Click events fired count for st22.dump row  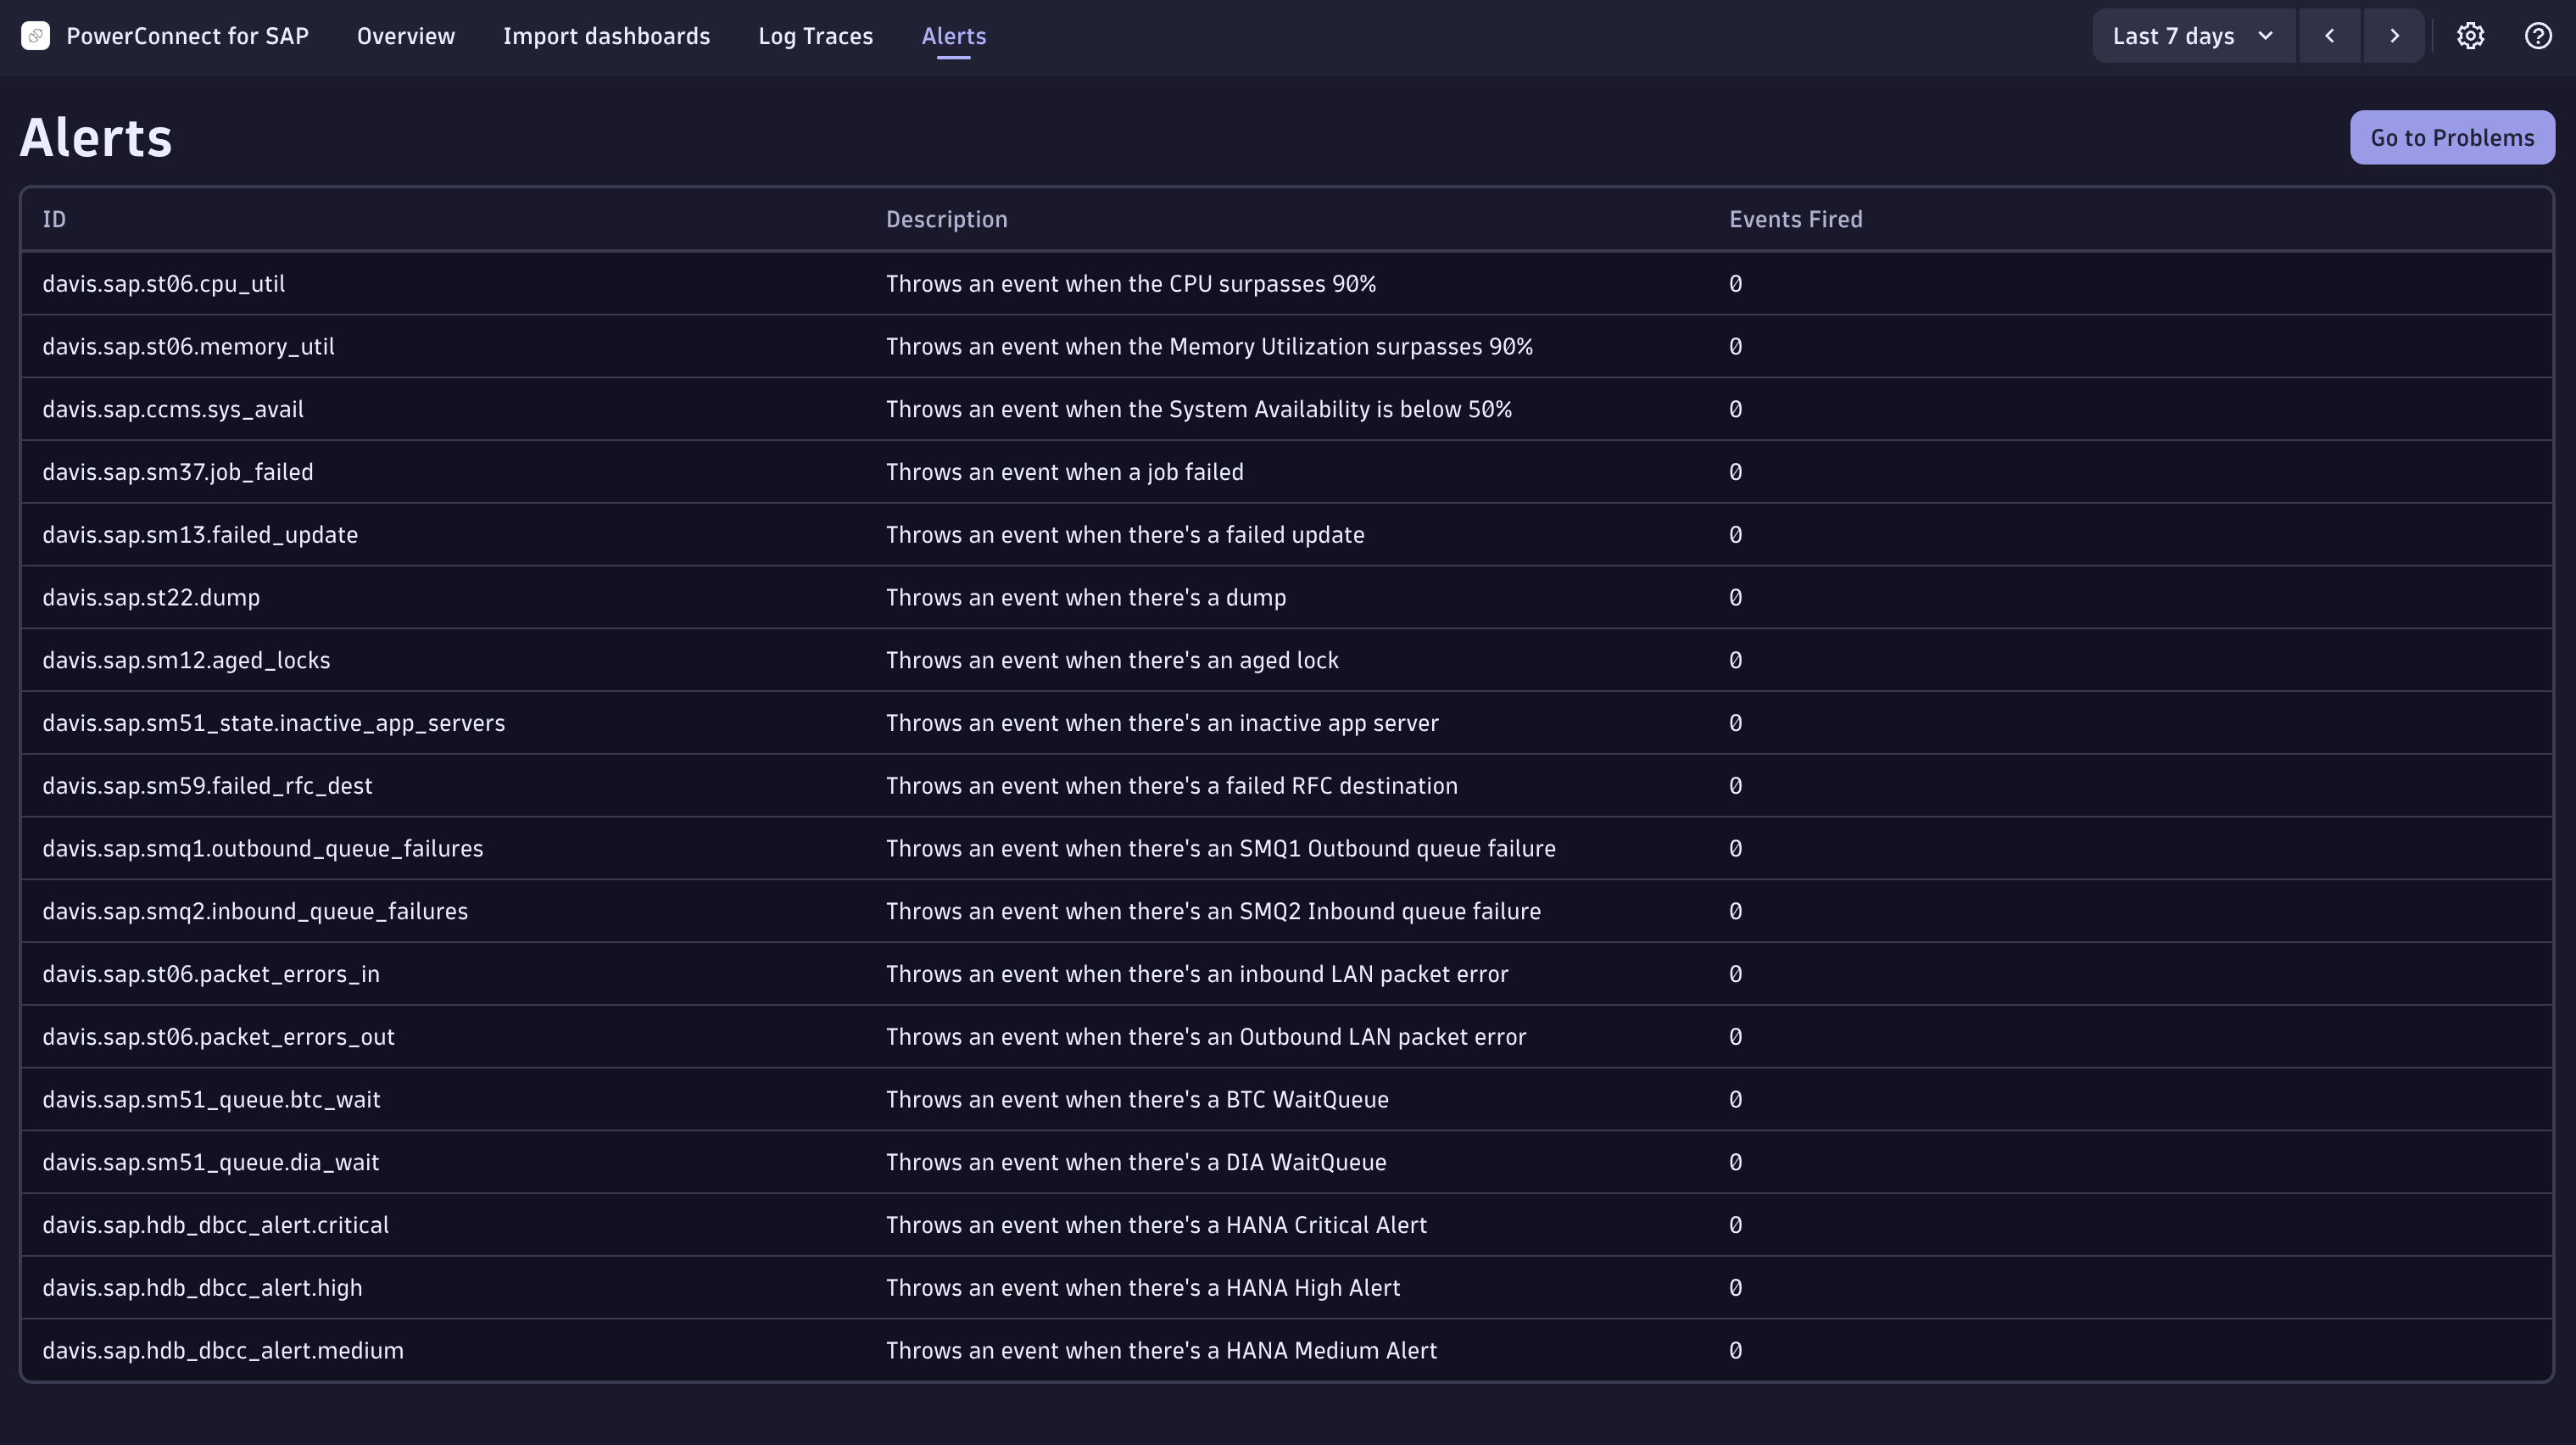(x=1735, y=598)
